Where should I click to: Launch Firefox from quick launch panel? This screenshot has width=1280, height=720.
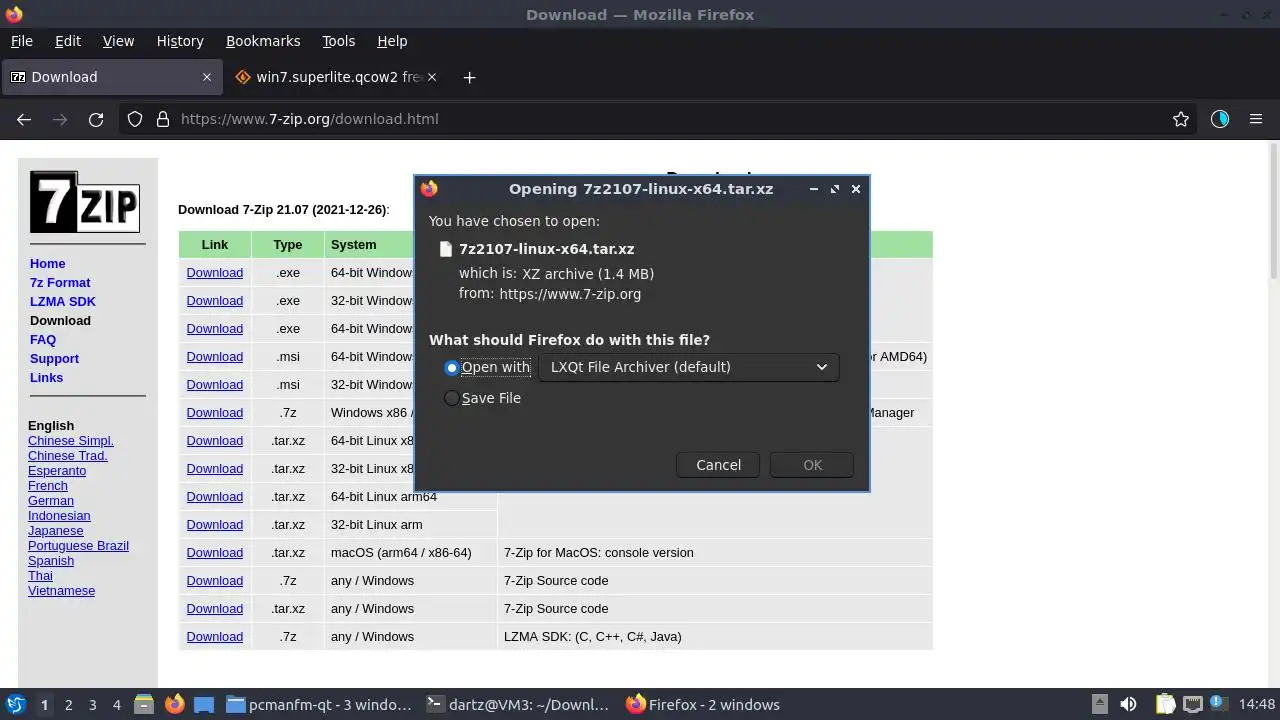(x=174, y=704)
